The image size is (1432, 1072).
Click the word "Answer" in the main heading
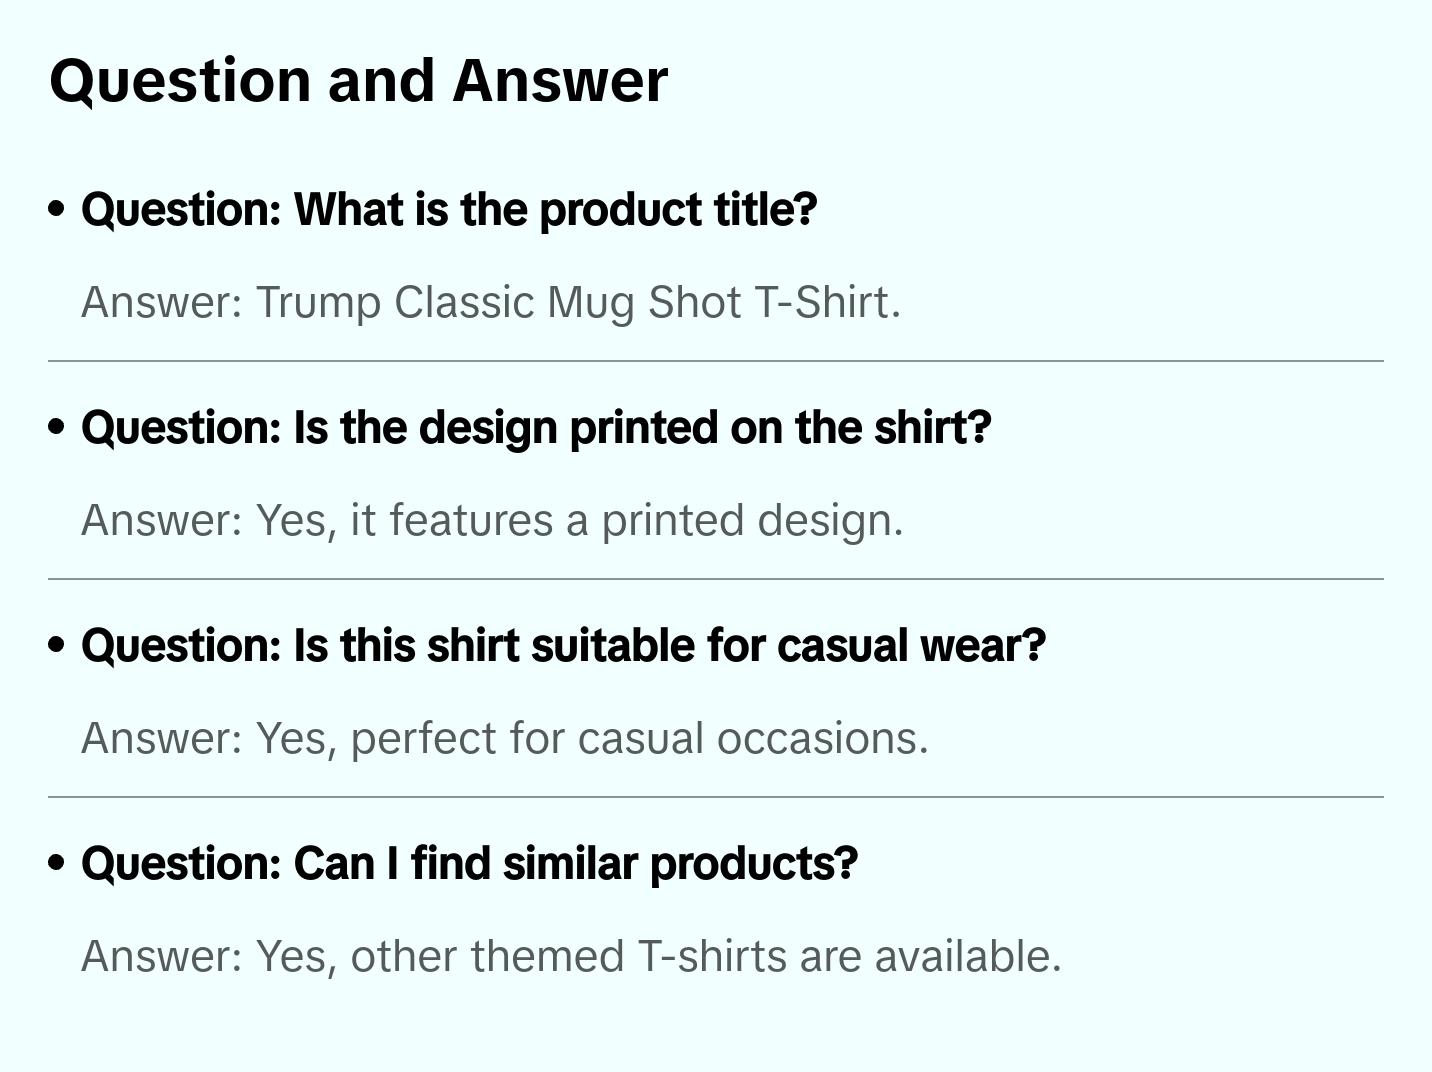click(560, 80)
